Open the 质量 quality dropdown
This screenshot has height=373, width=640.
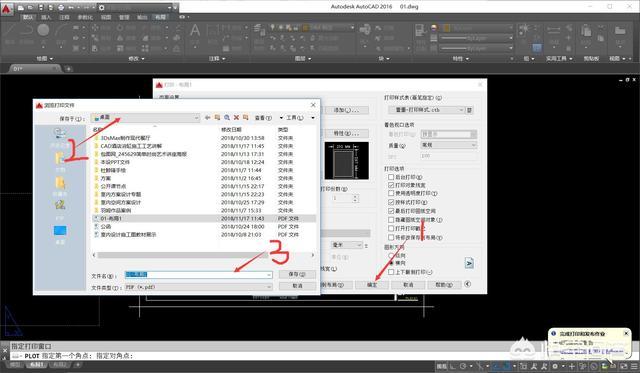(x=449, y=145)
